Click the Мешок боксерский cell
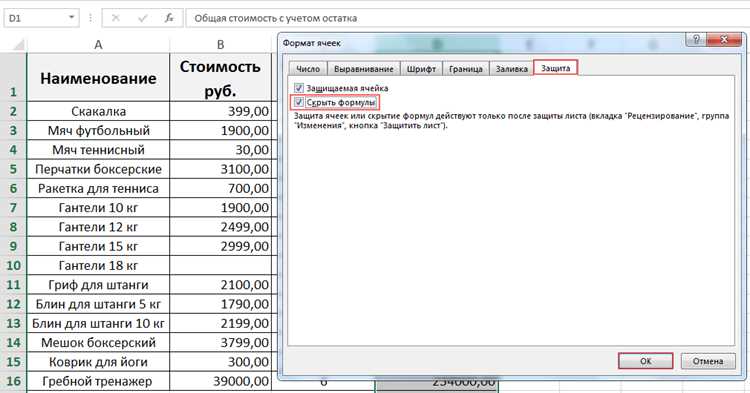 point(98,342)
